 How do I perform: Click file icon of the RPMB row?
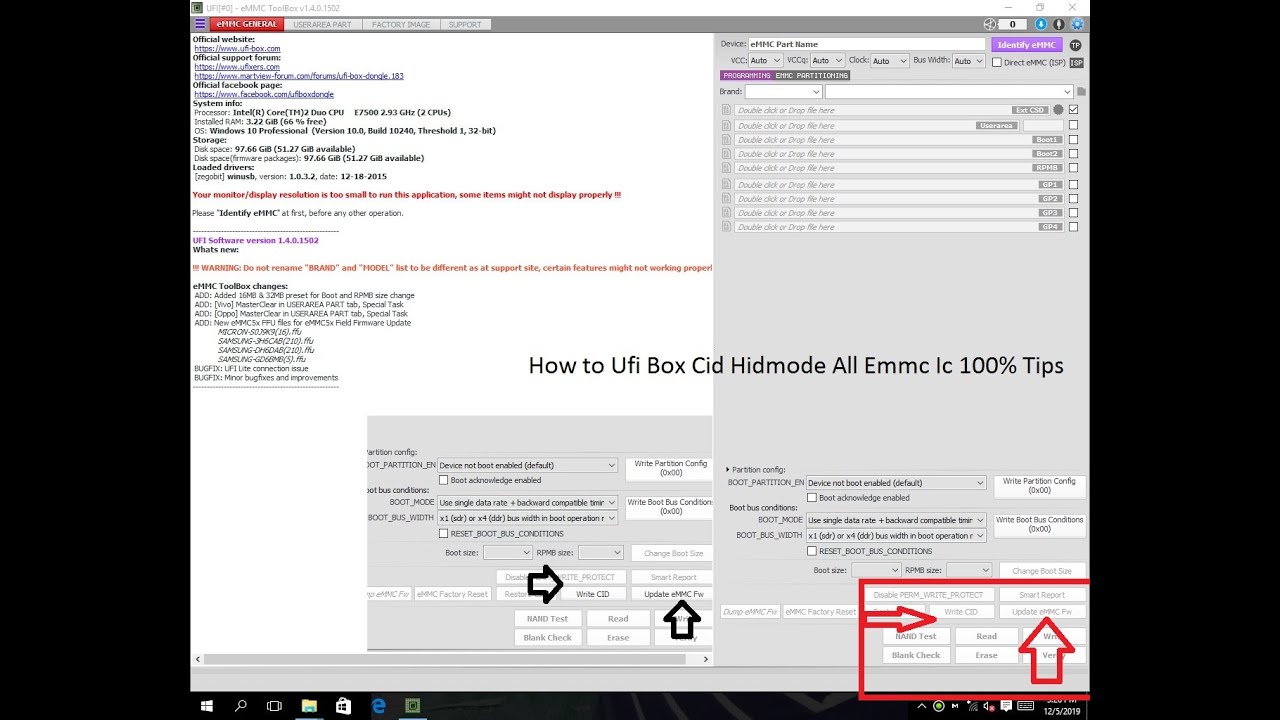click(726, 168)
